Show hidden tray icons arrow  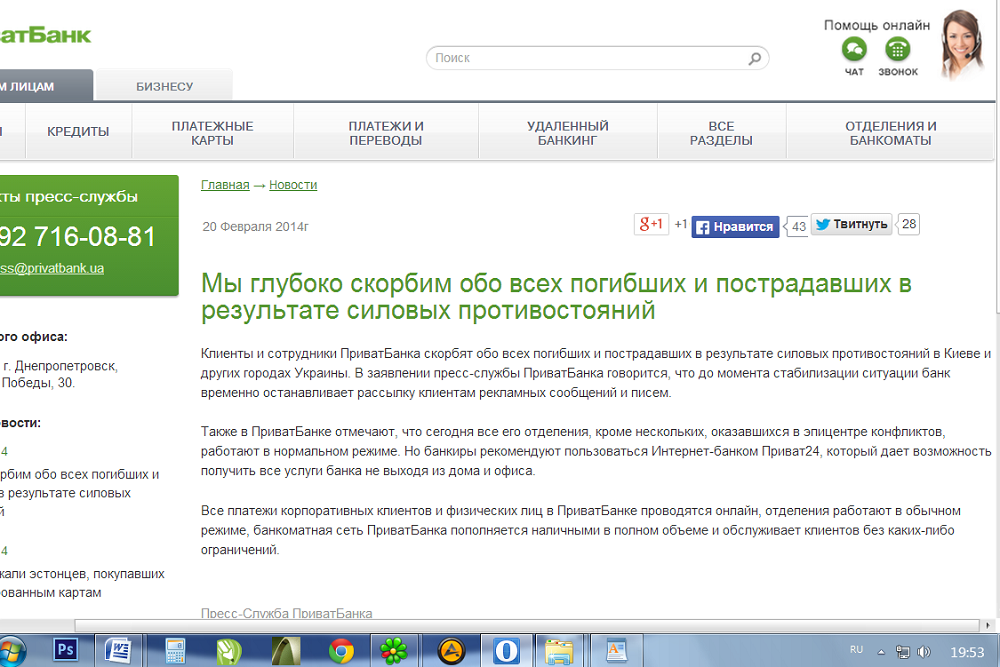(881, 652)
